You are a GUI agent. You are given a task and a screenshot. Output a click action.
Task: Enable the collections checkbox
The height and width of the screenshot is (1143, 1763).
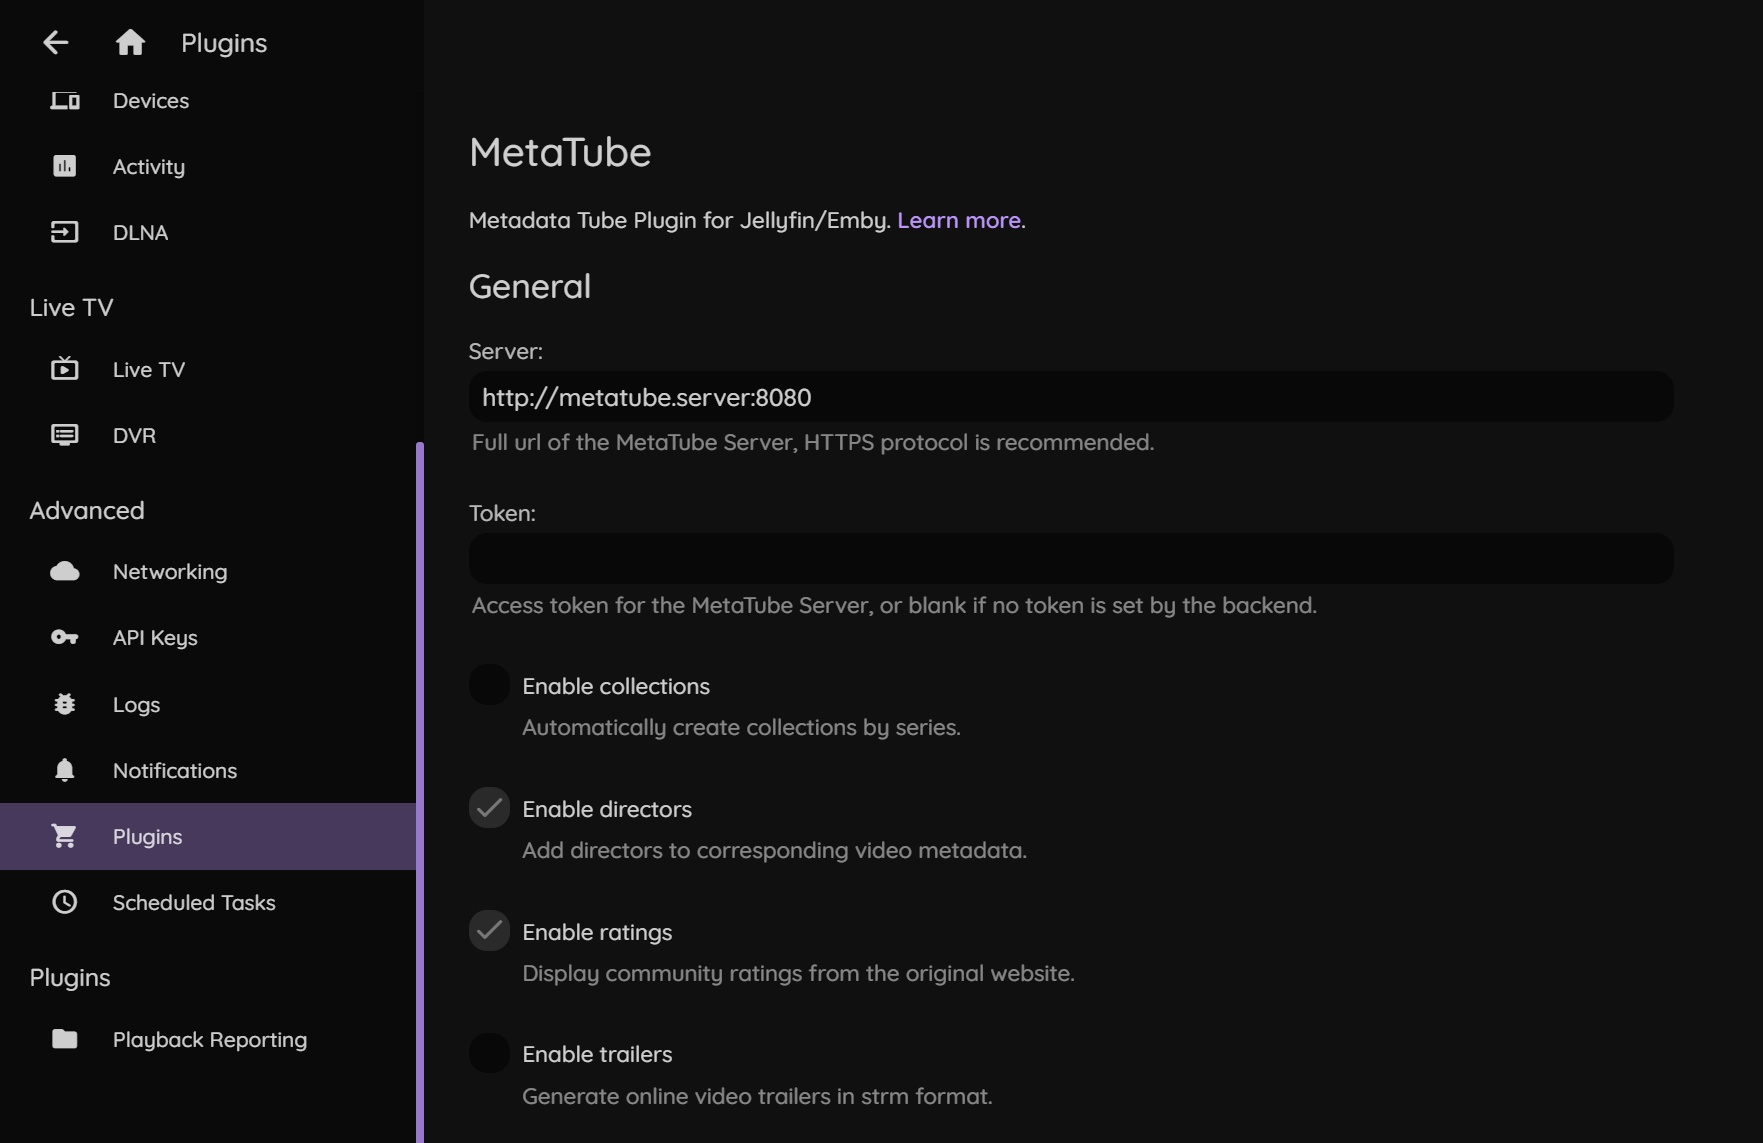pos(489,686)
